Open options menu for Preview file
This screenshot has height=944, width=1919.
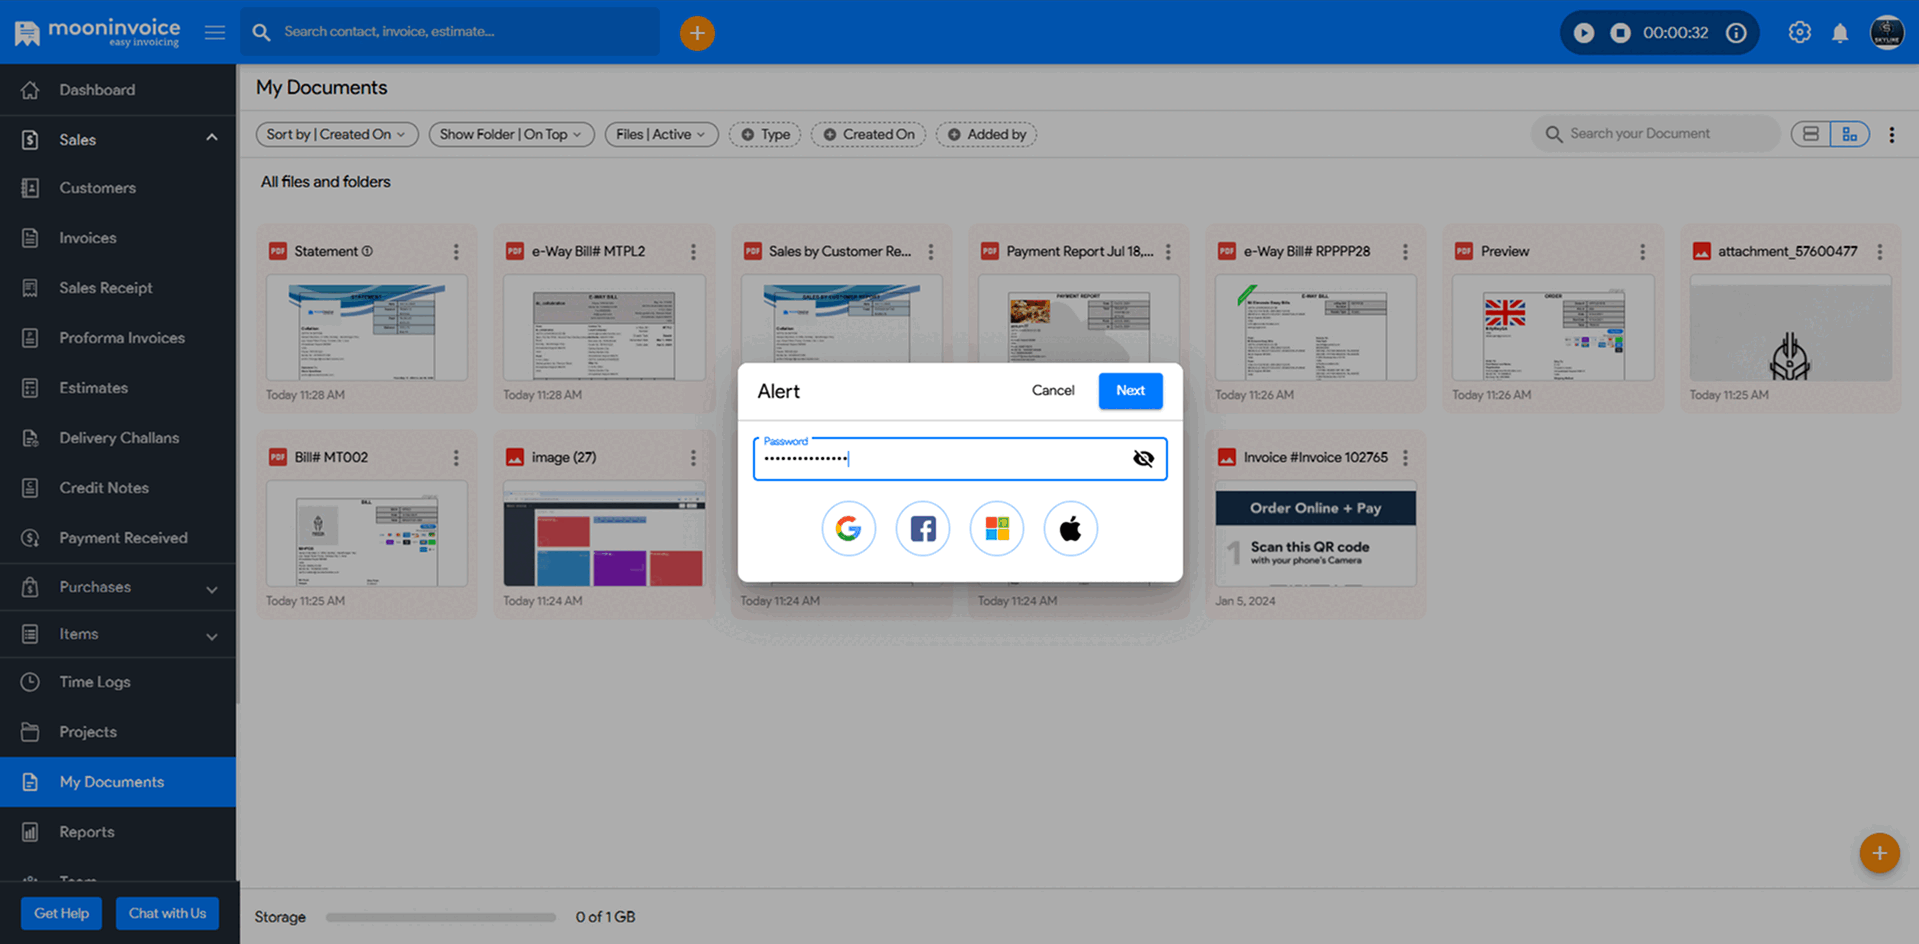click(1642, 252)
